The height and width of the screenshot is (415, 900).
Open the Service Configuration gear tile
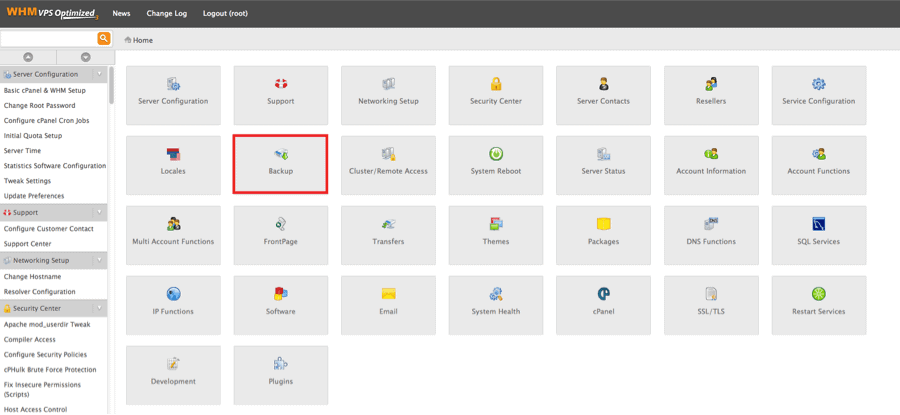[x=818, y=95]
